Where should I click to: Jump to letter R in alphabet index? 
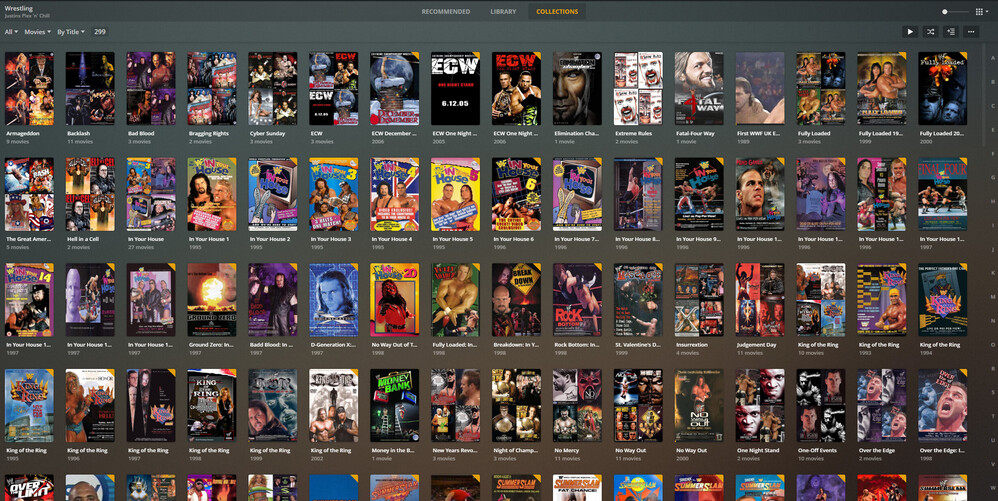992,368
